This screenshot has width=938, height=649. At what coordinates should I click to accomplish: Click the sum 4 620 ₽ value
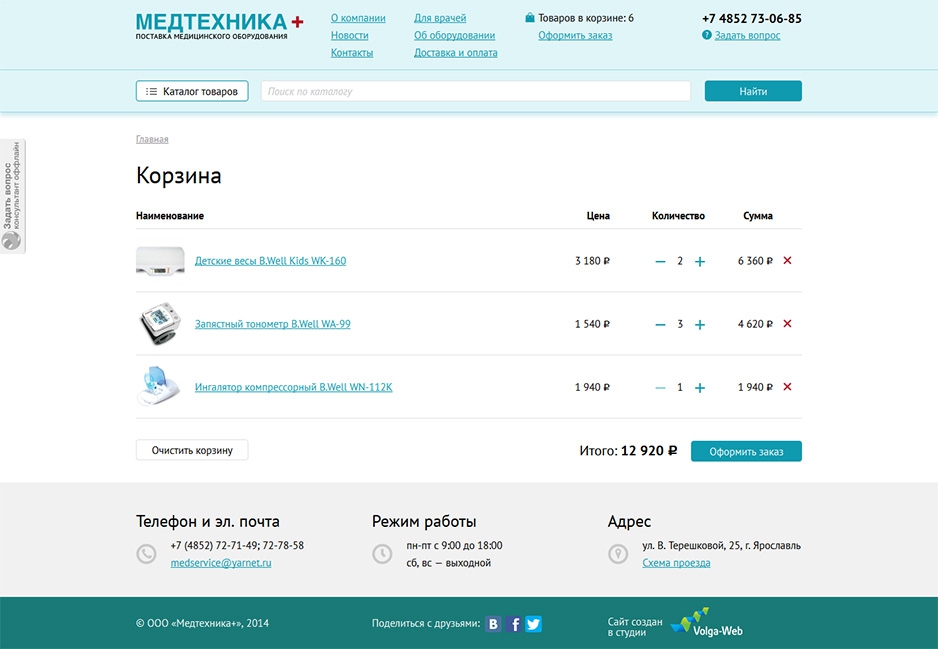click(755, 324)
